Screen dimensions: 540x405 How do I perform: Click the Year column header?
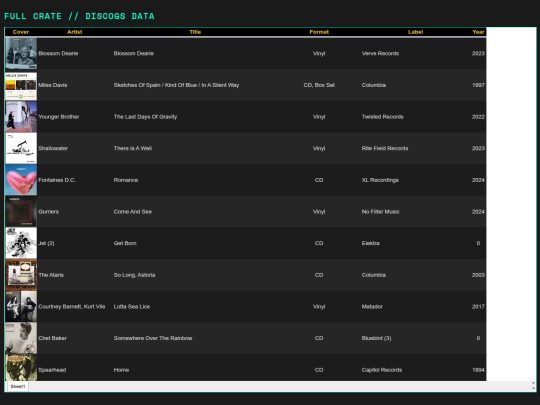click(x=478, y=32)
